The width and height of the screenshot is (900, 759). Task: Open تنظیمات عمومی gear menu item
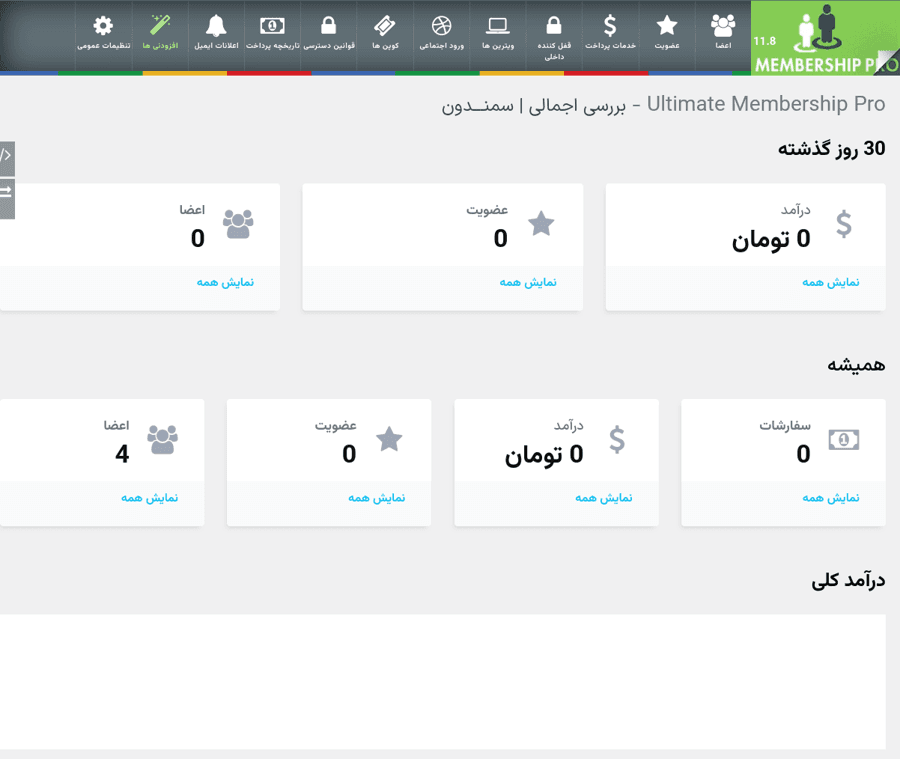104,33
